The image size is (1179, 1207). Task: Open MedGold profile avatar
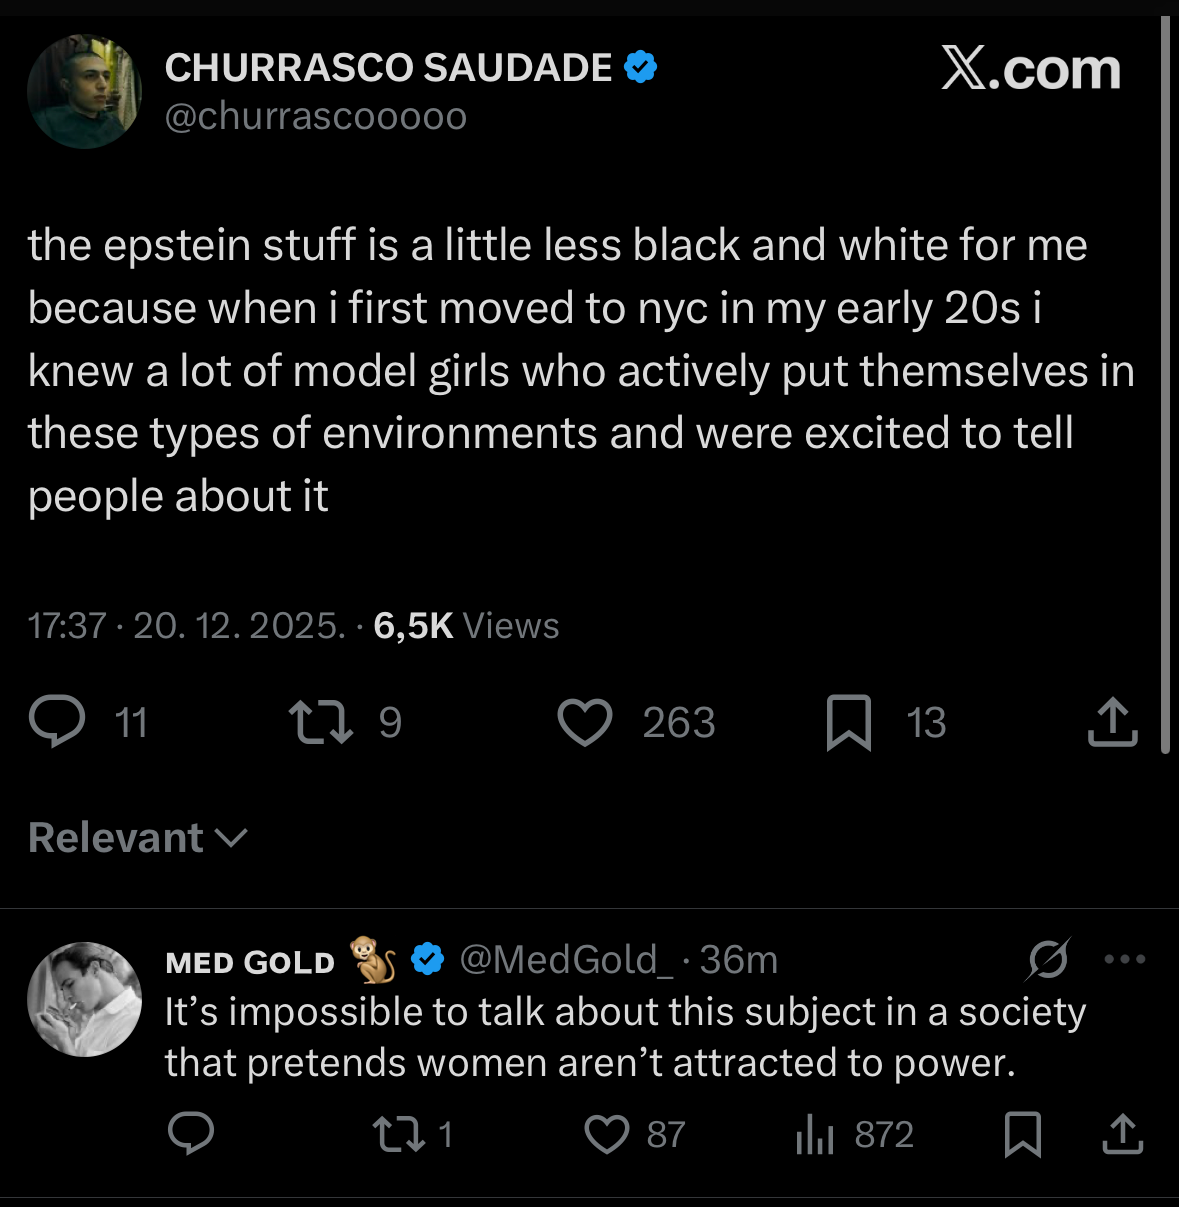pyautogui.click(x=85, y=999)
